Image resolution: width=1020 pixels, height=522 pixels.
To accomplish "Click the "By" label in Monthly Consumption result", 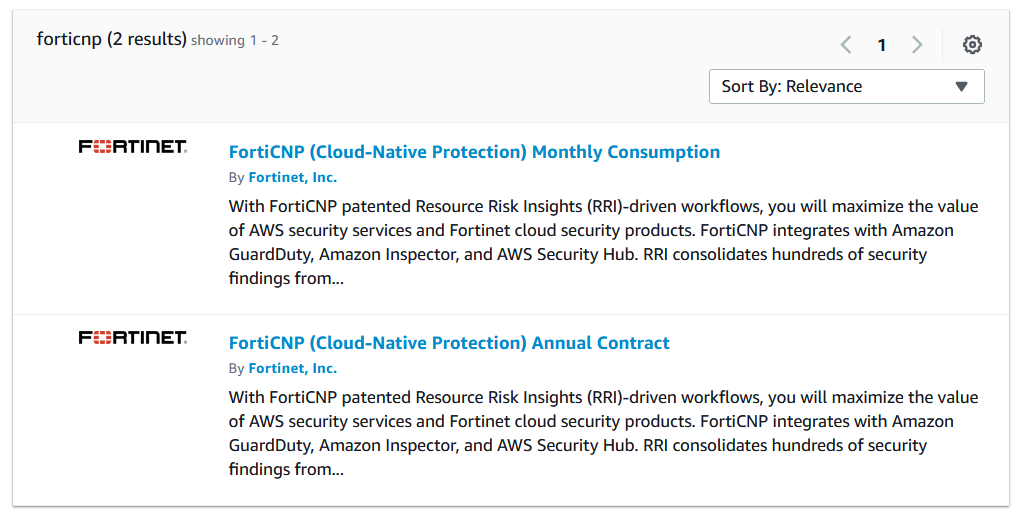I will pos(236,177).
